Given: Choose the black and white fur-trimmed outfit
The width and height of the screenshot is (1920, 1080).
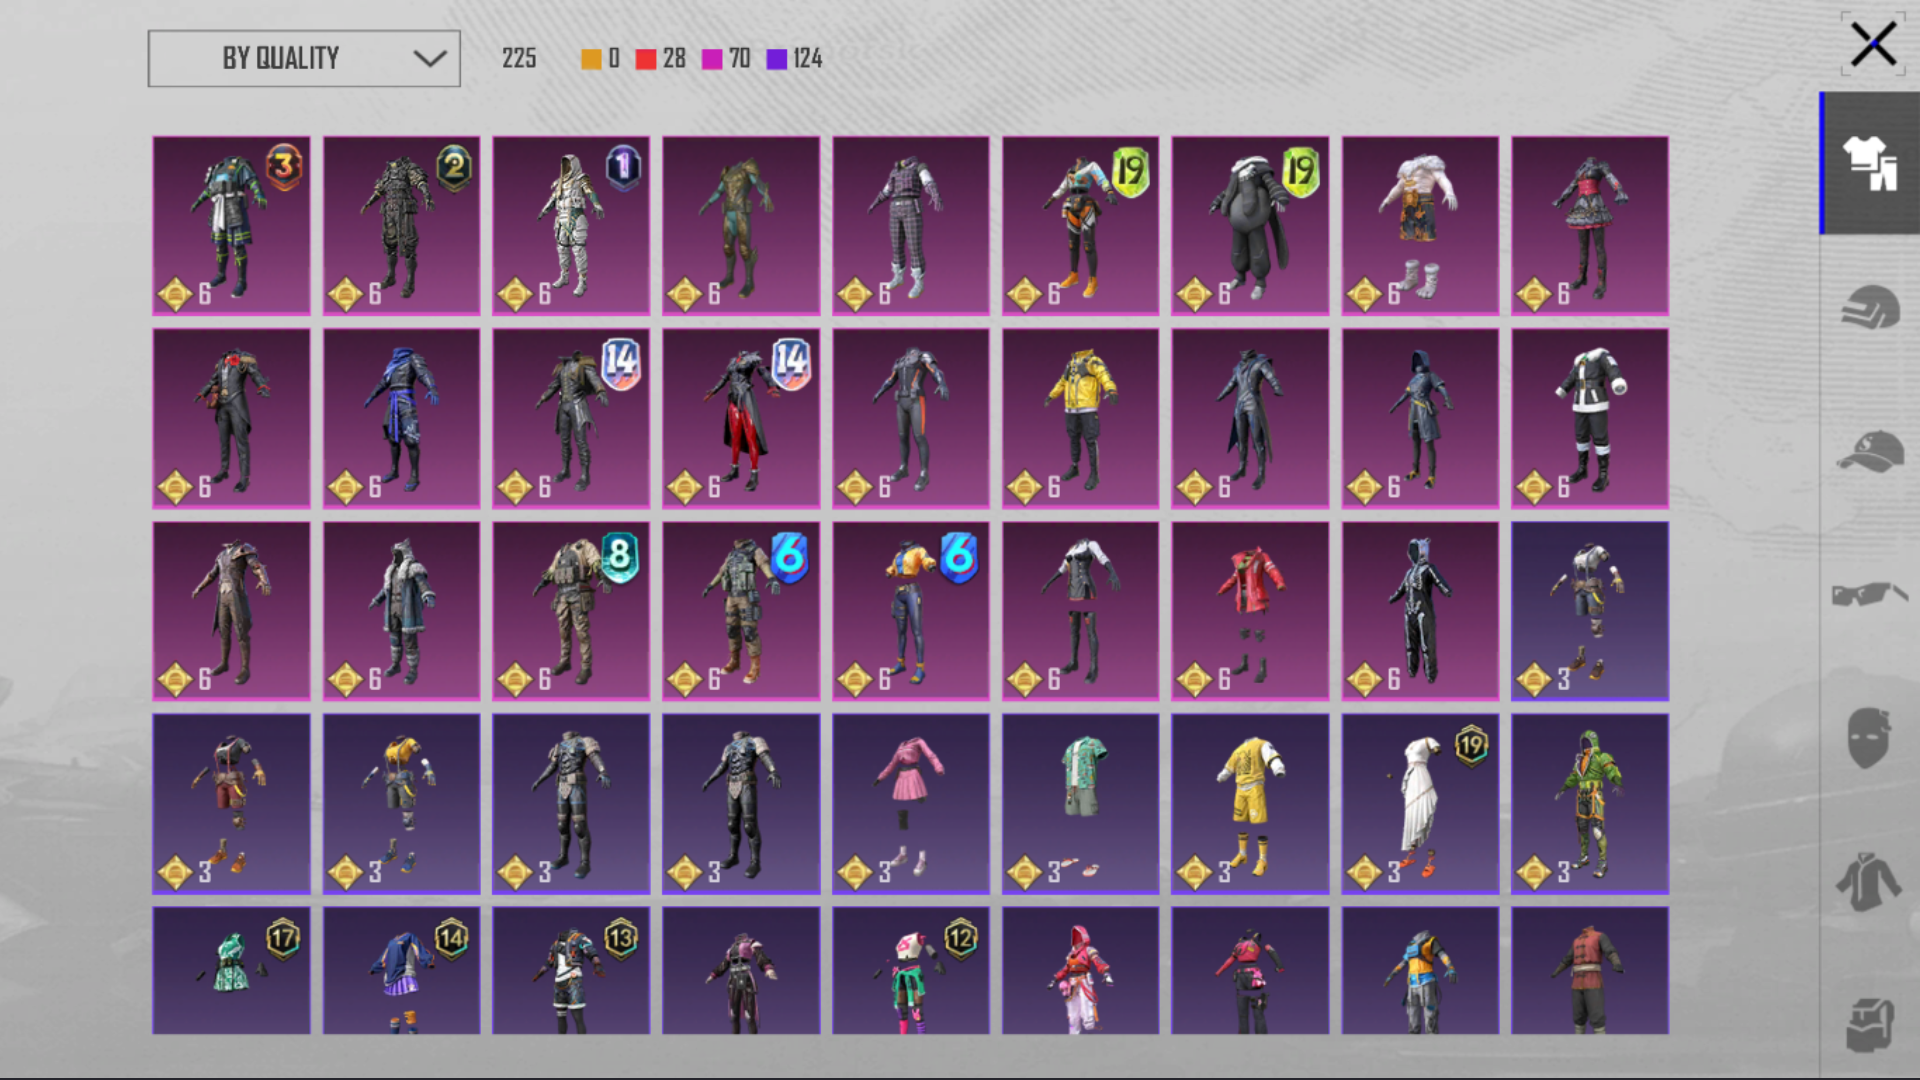Looking at the screenshot, I should (x=1590, y=419).
